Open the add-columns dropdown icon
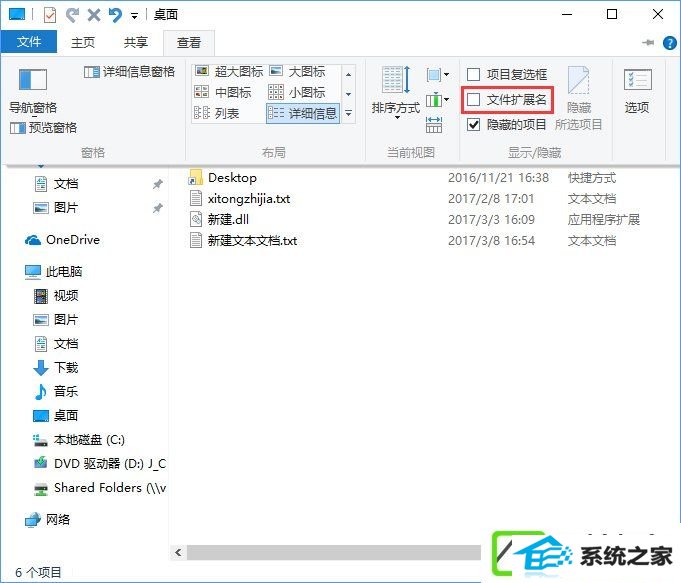Viewport: 681px width, 583px height. pyautogui.click(x=437, y=100)
